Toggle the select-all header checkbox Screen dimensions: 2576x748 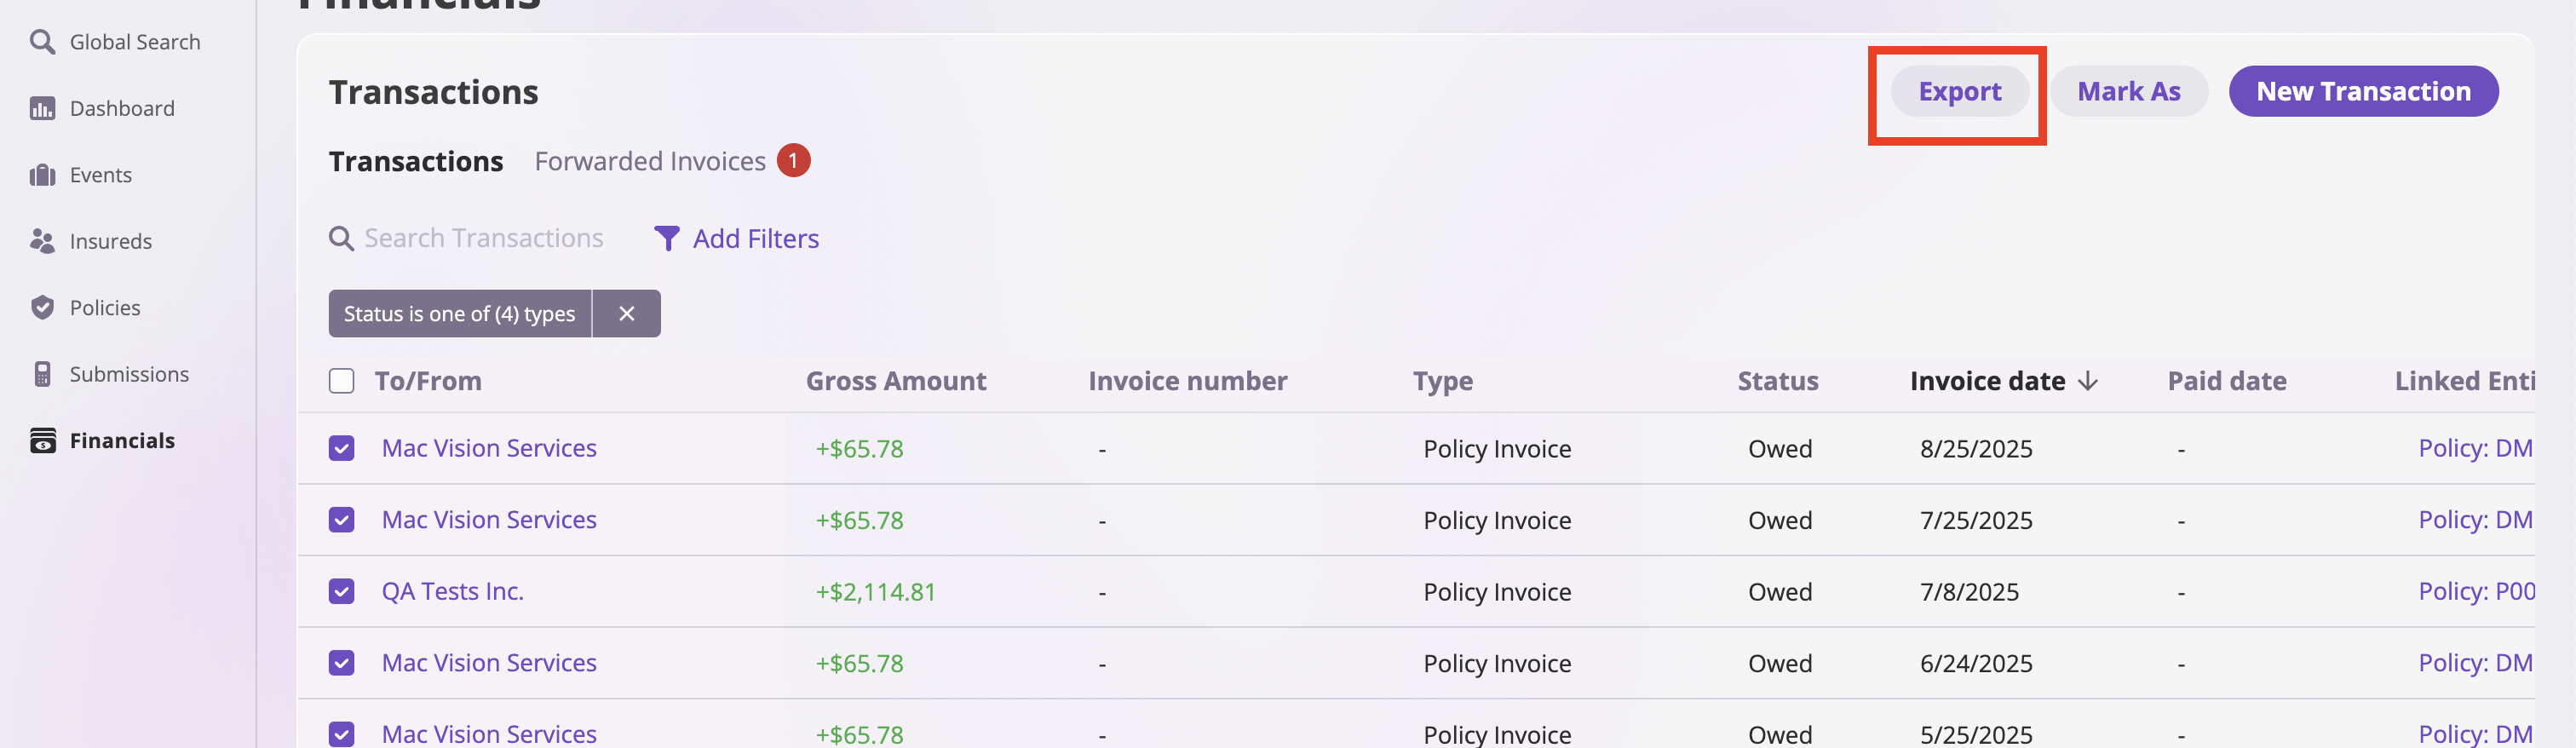341,381
